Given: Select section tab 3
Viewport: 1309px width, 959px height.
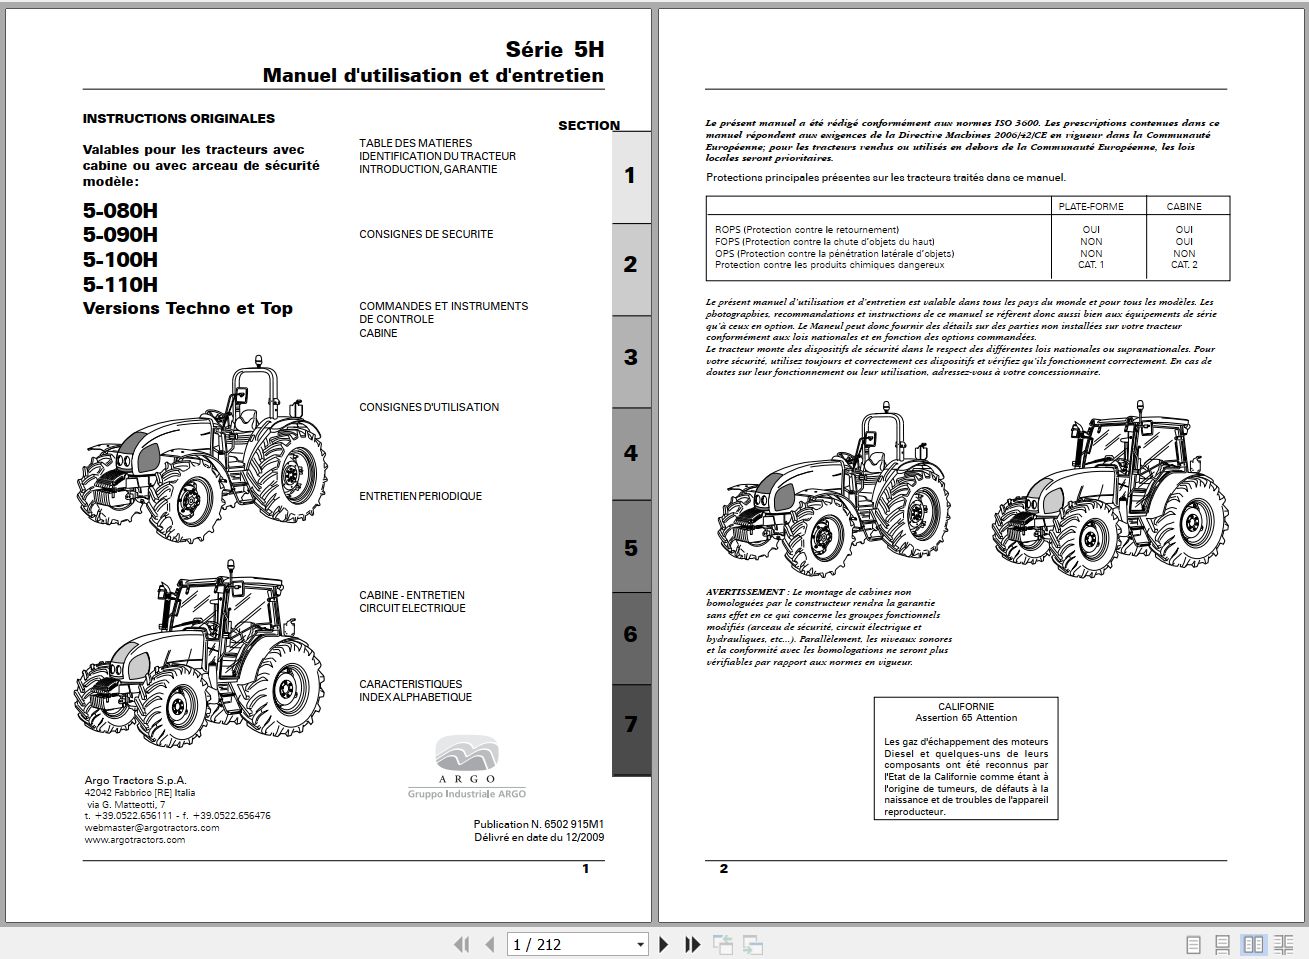Looking at the screenshot, I should (x=631, y=360).
